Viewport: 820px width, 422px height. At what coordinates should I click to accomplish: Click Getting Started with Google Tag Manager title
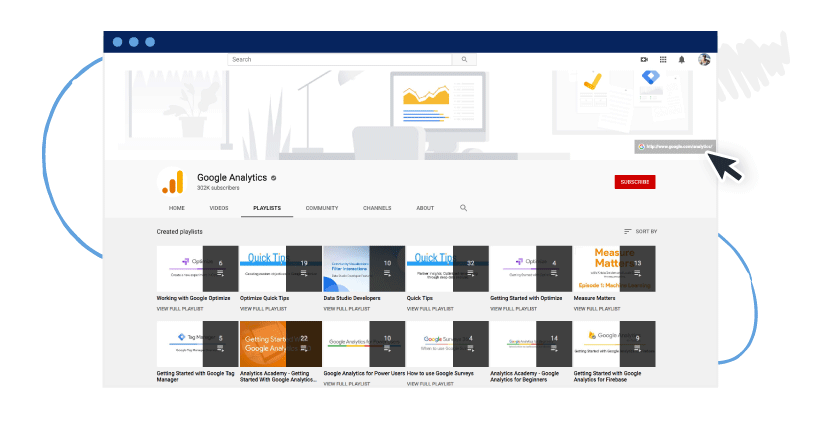tap(196, 377)
